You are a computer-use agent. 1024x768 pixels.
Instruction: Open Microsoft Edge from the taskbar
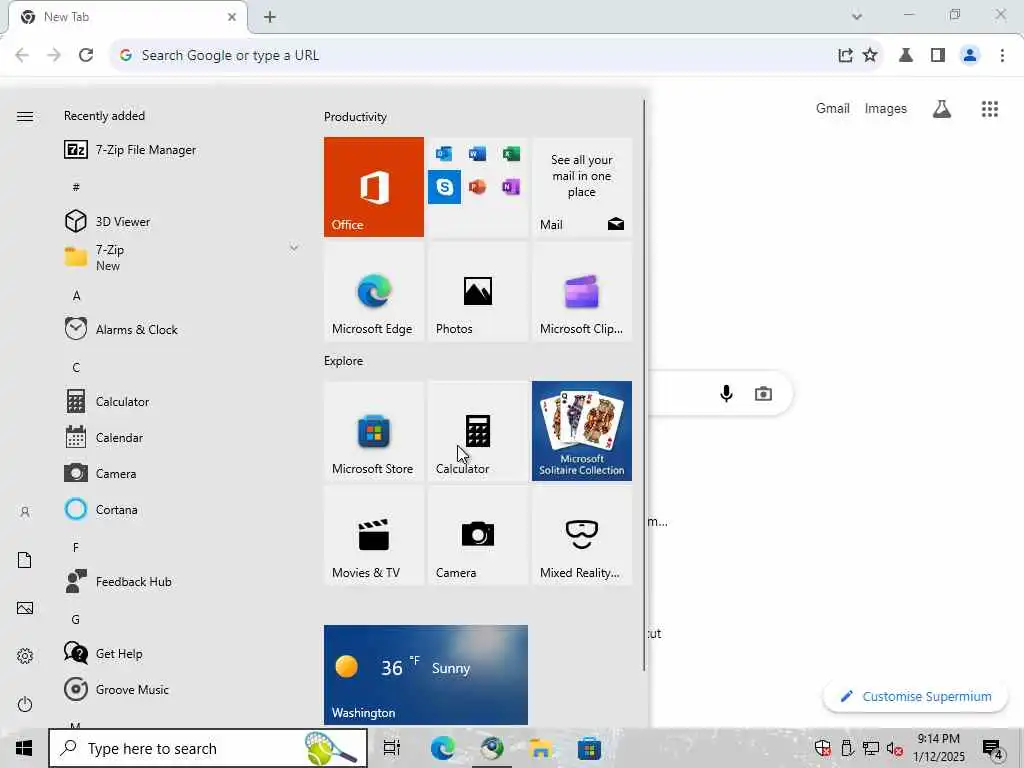pyautogui.click(x=442, y=748)
